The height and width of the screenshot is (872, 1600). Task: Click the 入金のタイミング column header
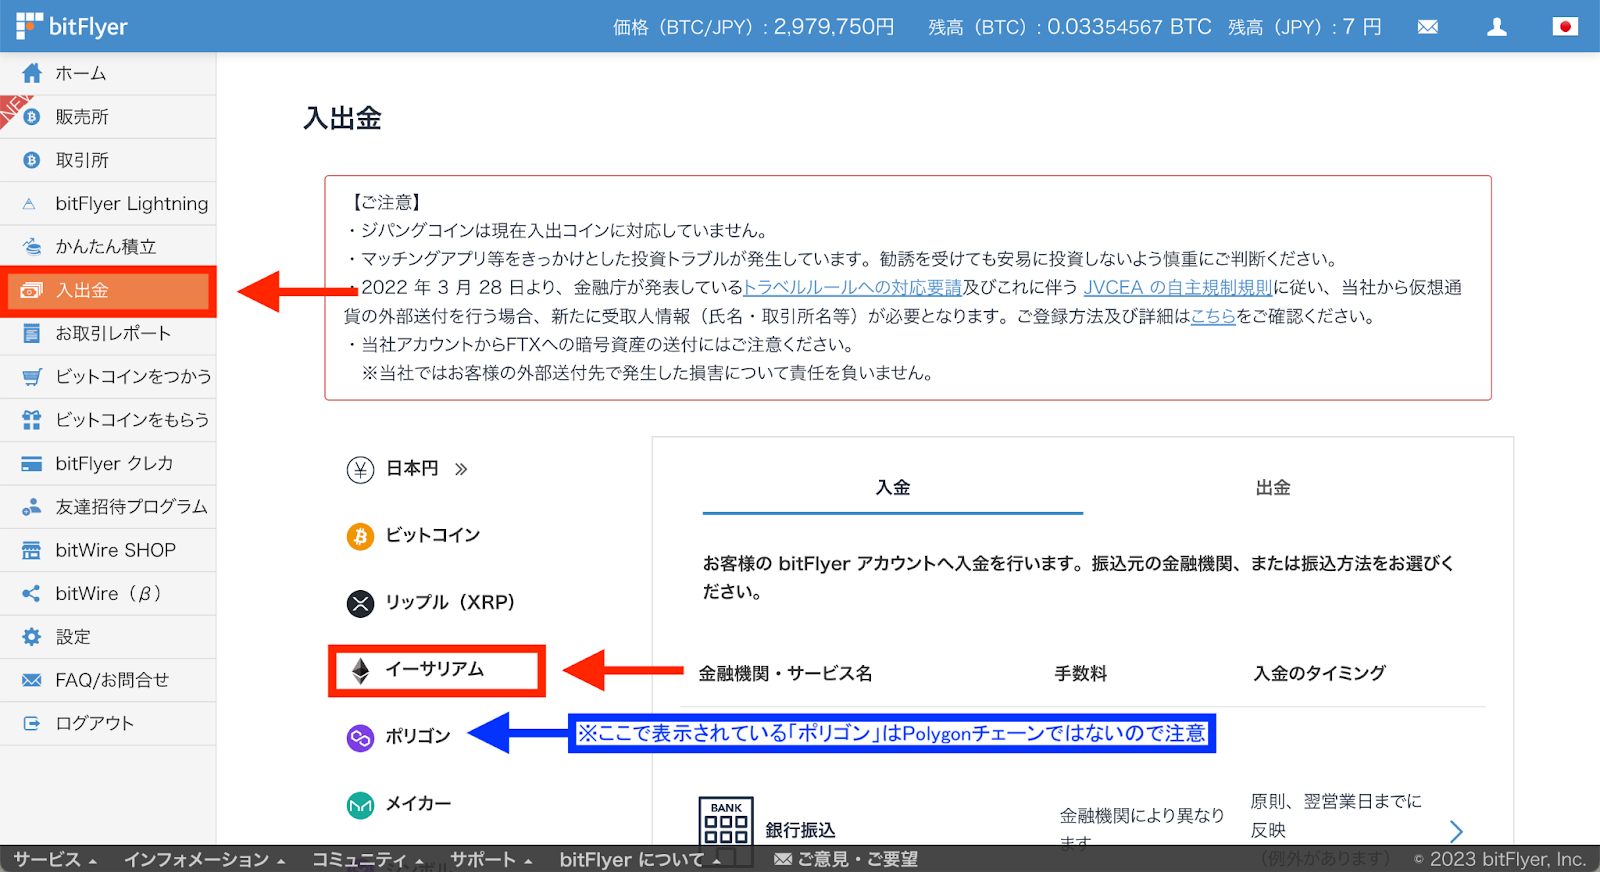[1320, 674]
